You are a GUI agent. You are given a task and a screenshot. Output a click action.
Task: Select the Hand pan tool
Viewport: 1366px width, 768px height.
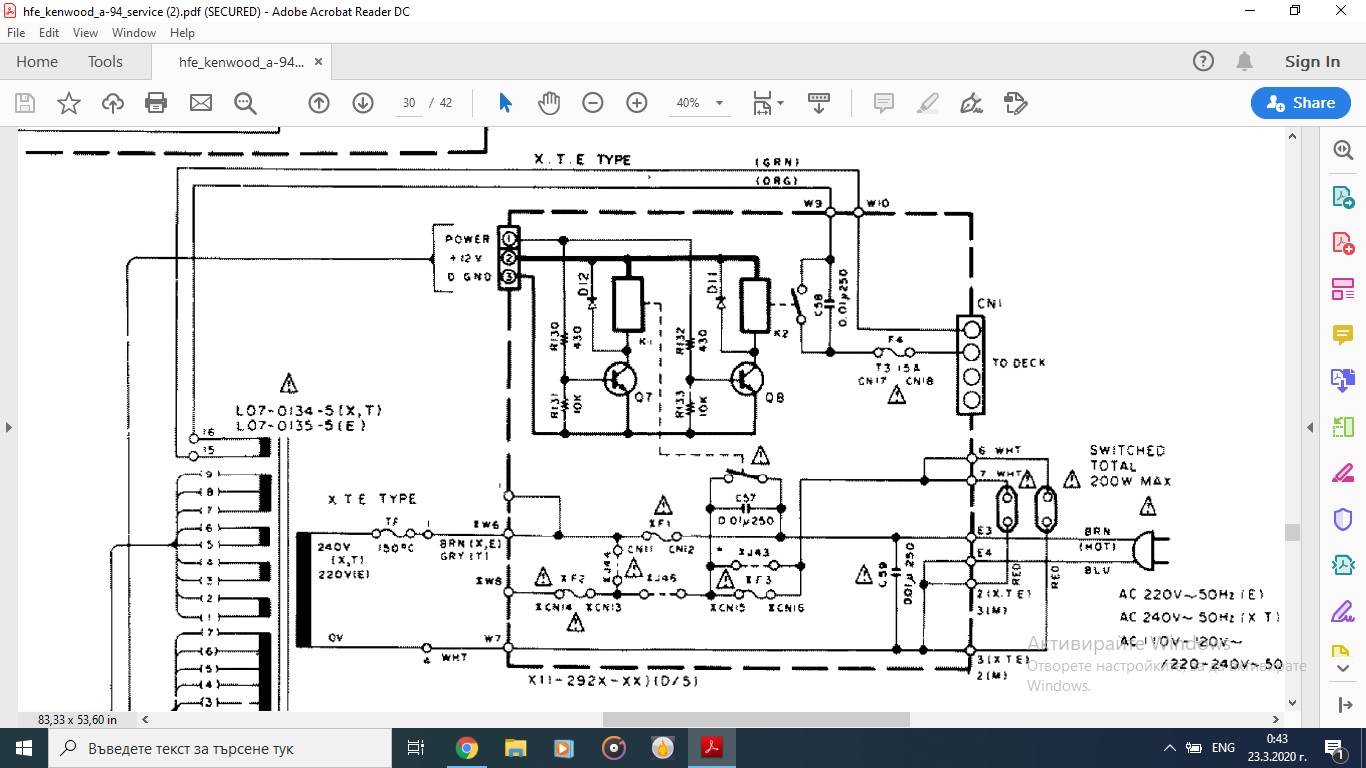[549, 103]
